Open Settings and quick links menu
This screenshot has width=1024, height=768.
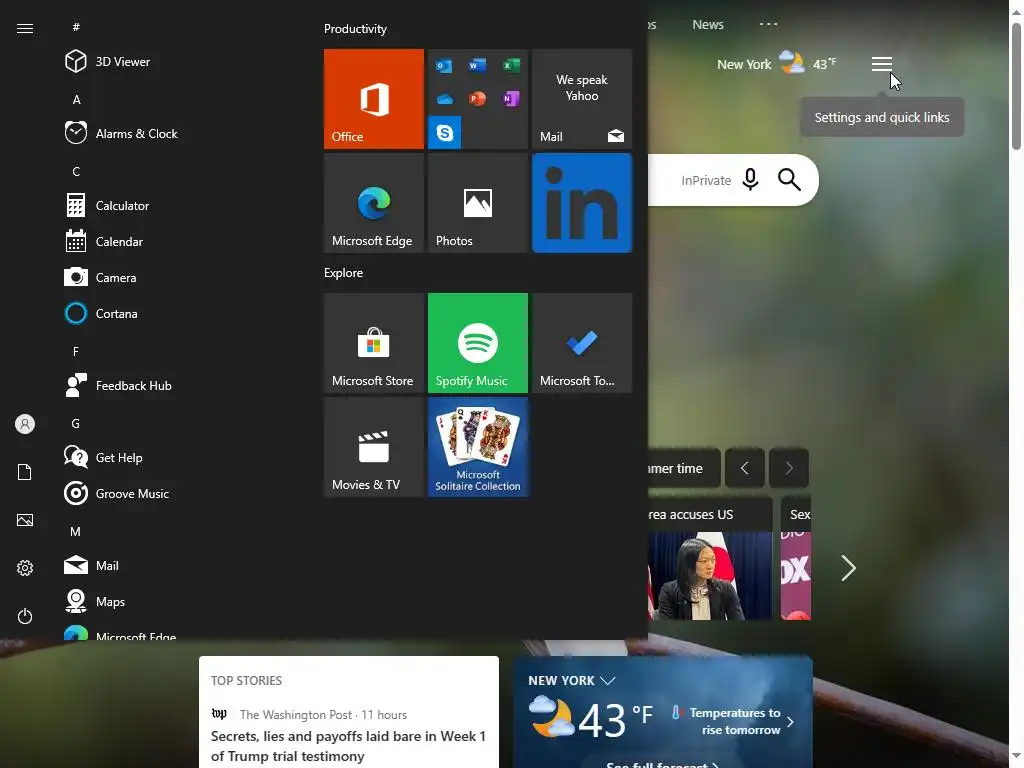tap(882, 64)
